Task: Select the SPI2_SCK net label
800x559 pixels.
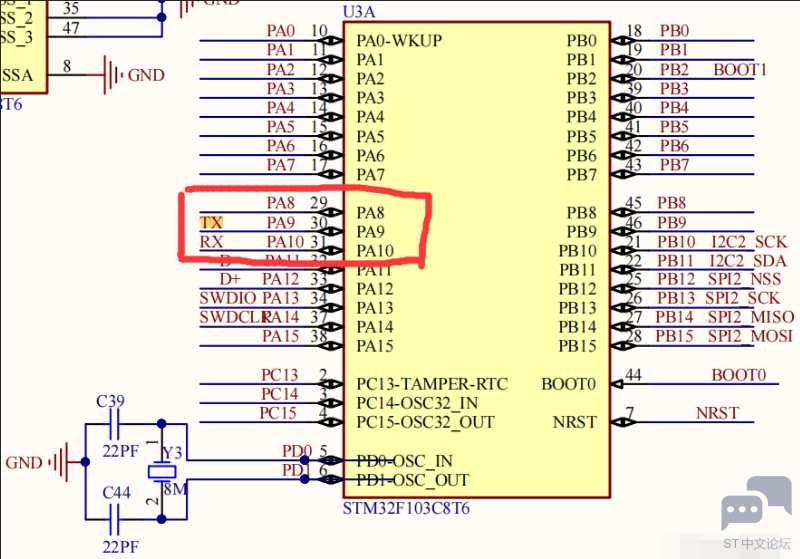Action: (x=743, y=298)
